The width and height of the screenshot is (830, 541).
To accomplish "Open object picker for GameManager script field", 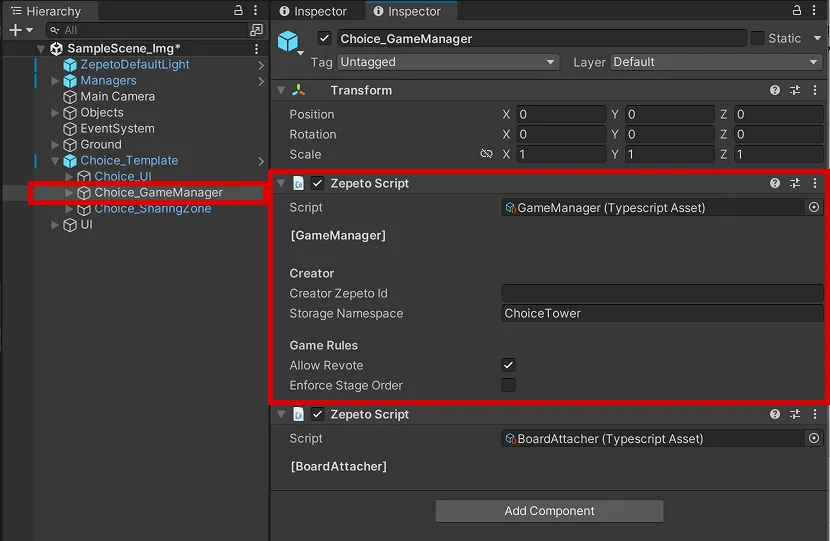I will pos(814,208).
